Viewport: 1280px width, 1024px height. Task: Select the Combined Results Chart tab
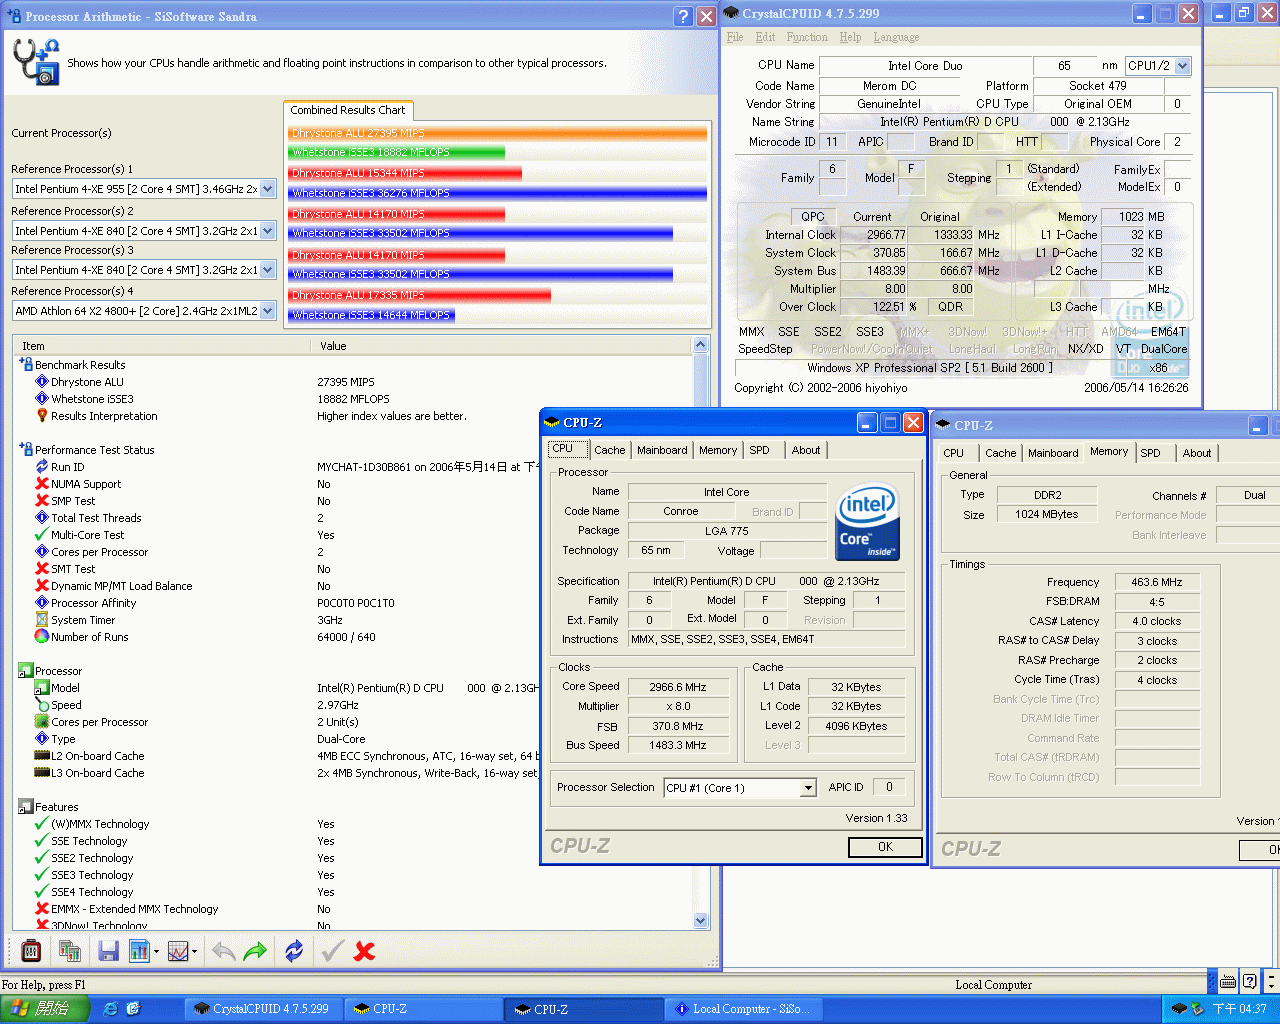point(348,110)
